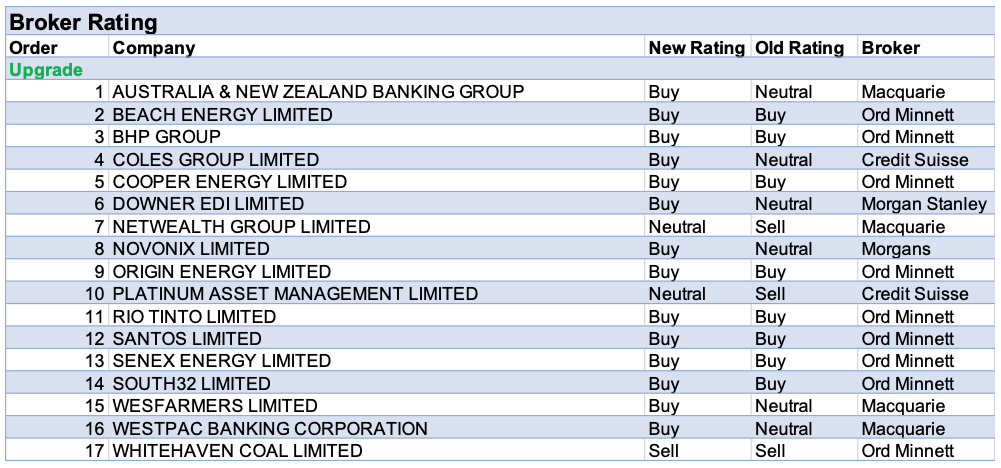Screen dimensions: 1001x468
Task: Select PLATINUM ASSET MANAGEMENT LIMITED cell
Action: pyautogui.click(x=295, y=294)
